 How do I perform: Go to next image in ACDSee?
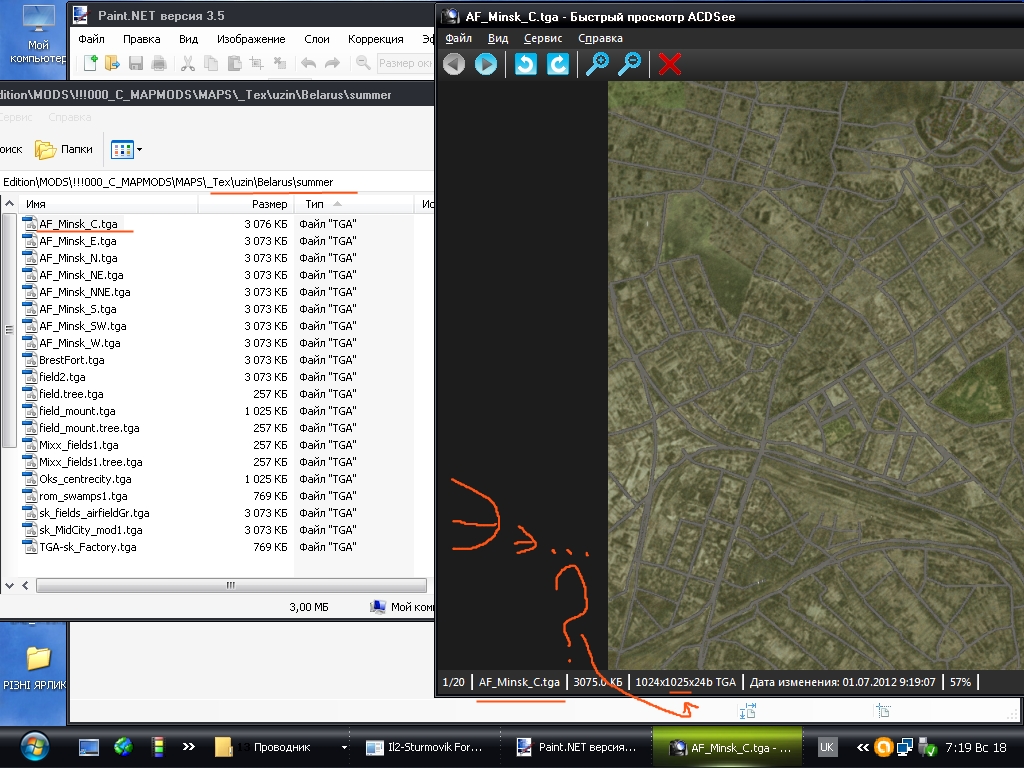(486, 65)
